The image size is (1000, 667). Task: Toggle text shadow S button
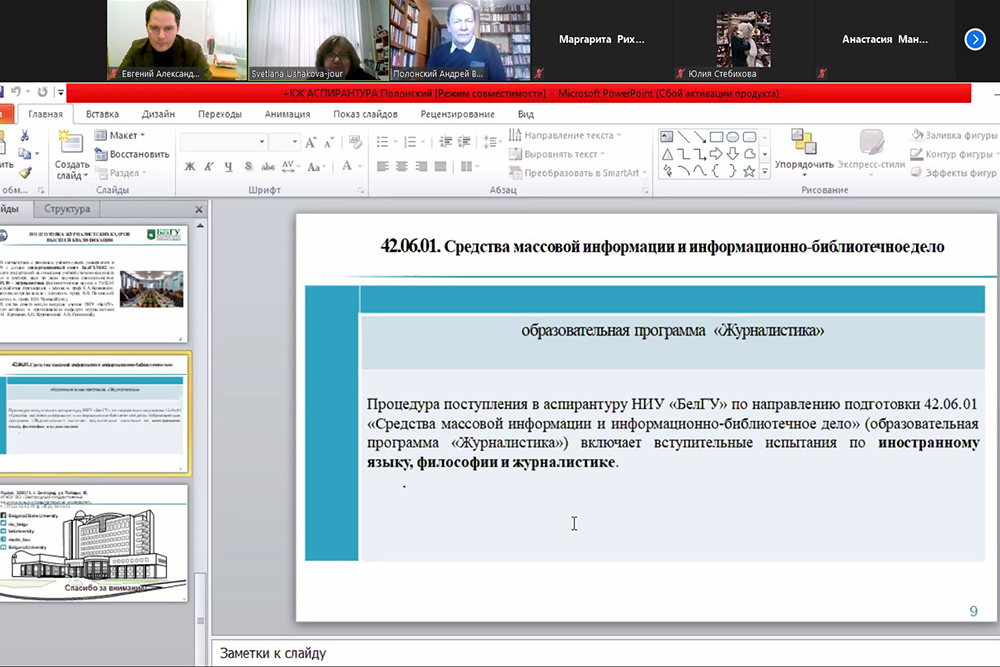[248, 167]
